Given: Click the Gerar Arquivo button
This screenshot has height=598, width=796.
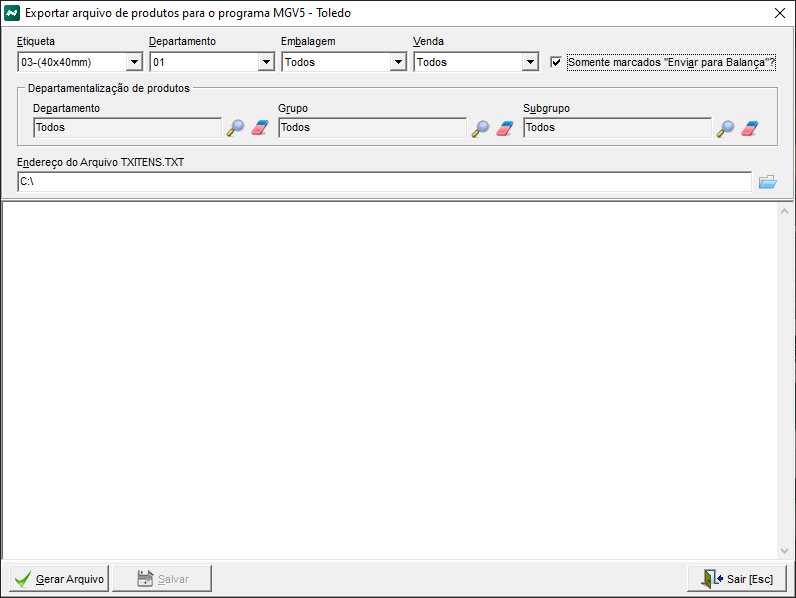Looking at the screenshot, I should click(59, 579).
